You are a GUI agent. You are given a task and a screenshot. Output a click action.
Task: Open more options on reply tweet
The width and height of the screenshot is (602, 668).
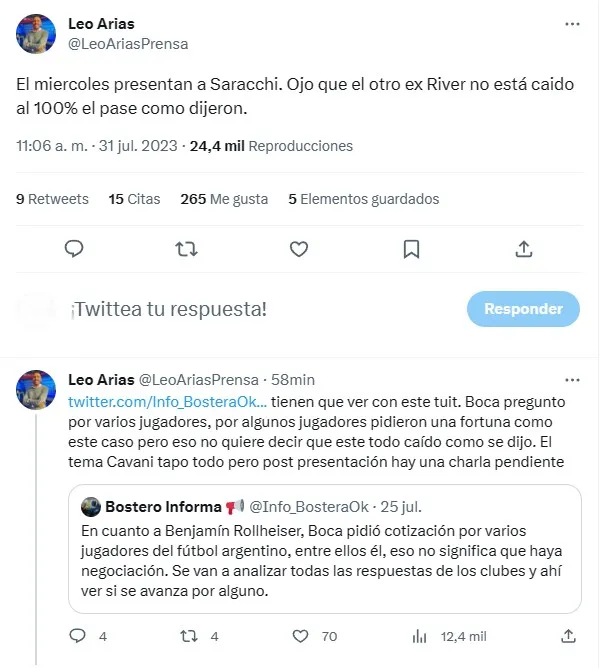[x=571, y=380]
